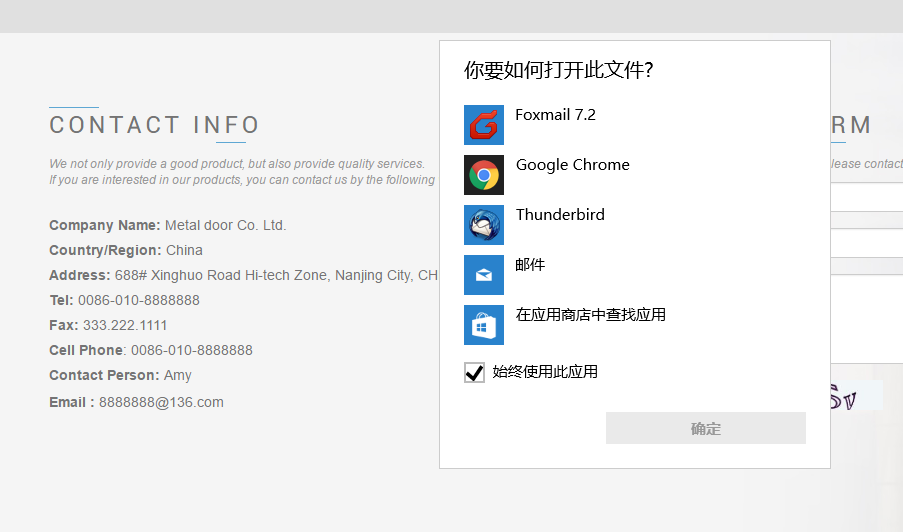Click the captcha verification image
The height and width of the screenshot is (532, 903).
[x=856, y=396]
